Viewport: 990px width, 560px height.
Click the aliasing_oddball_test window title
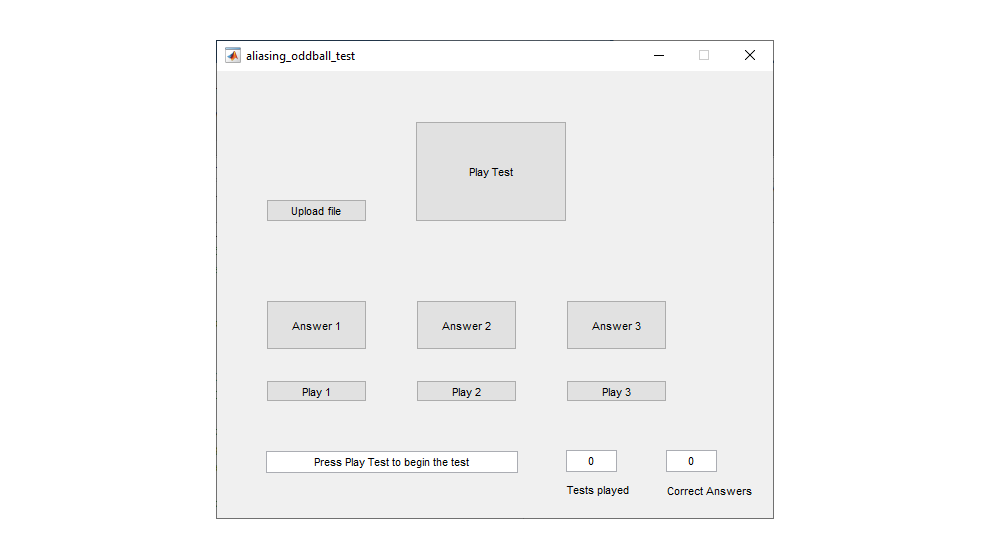click(x=301, y=56)
